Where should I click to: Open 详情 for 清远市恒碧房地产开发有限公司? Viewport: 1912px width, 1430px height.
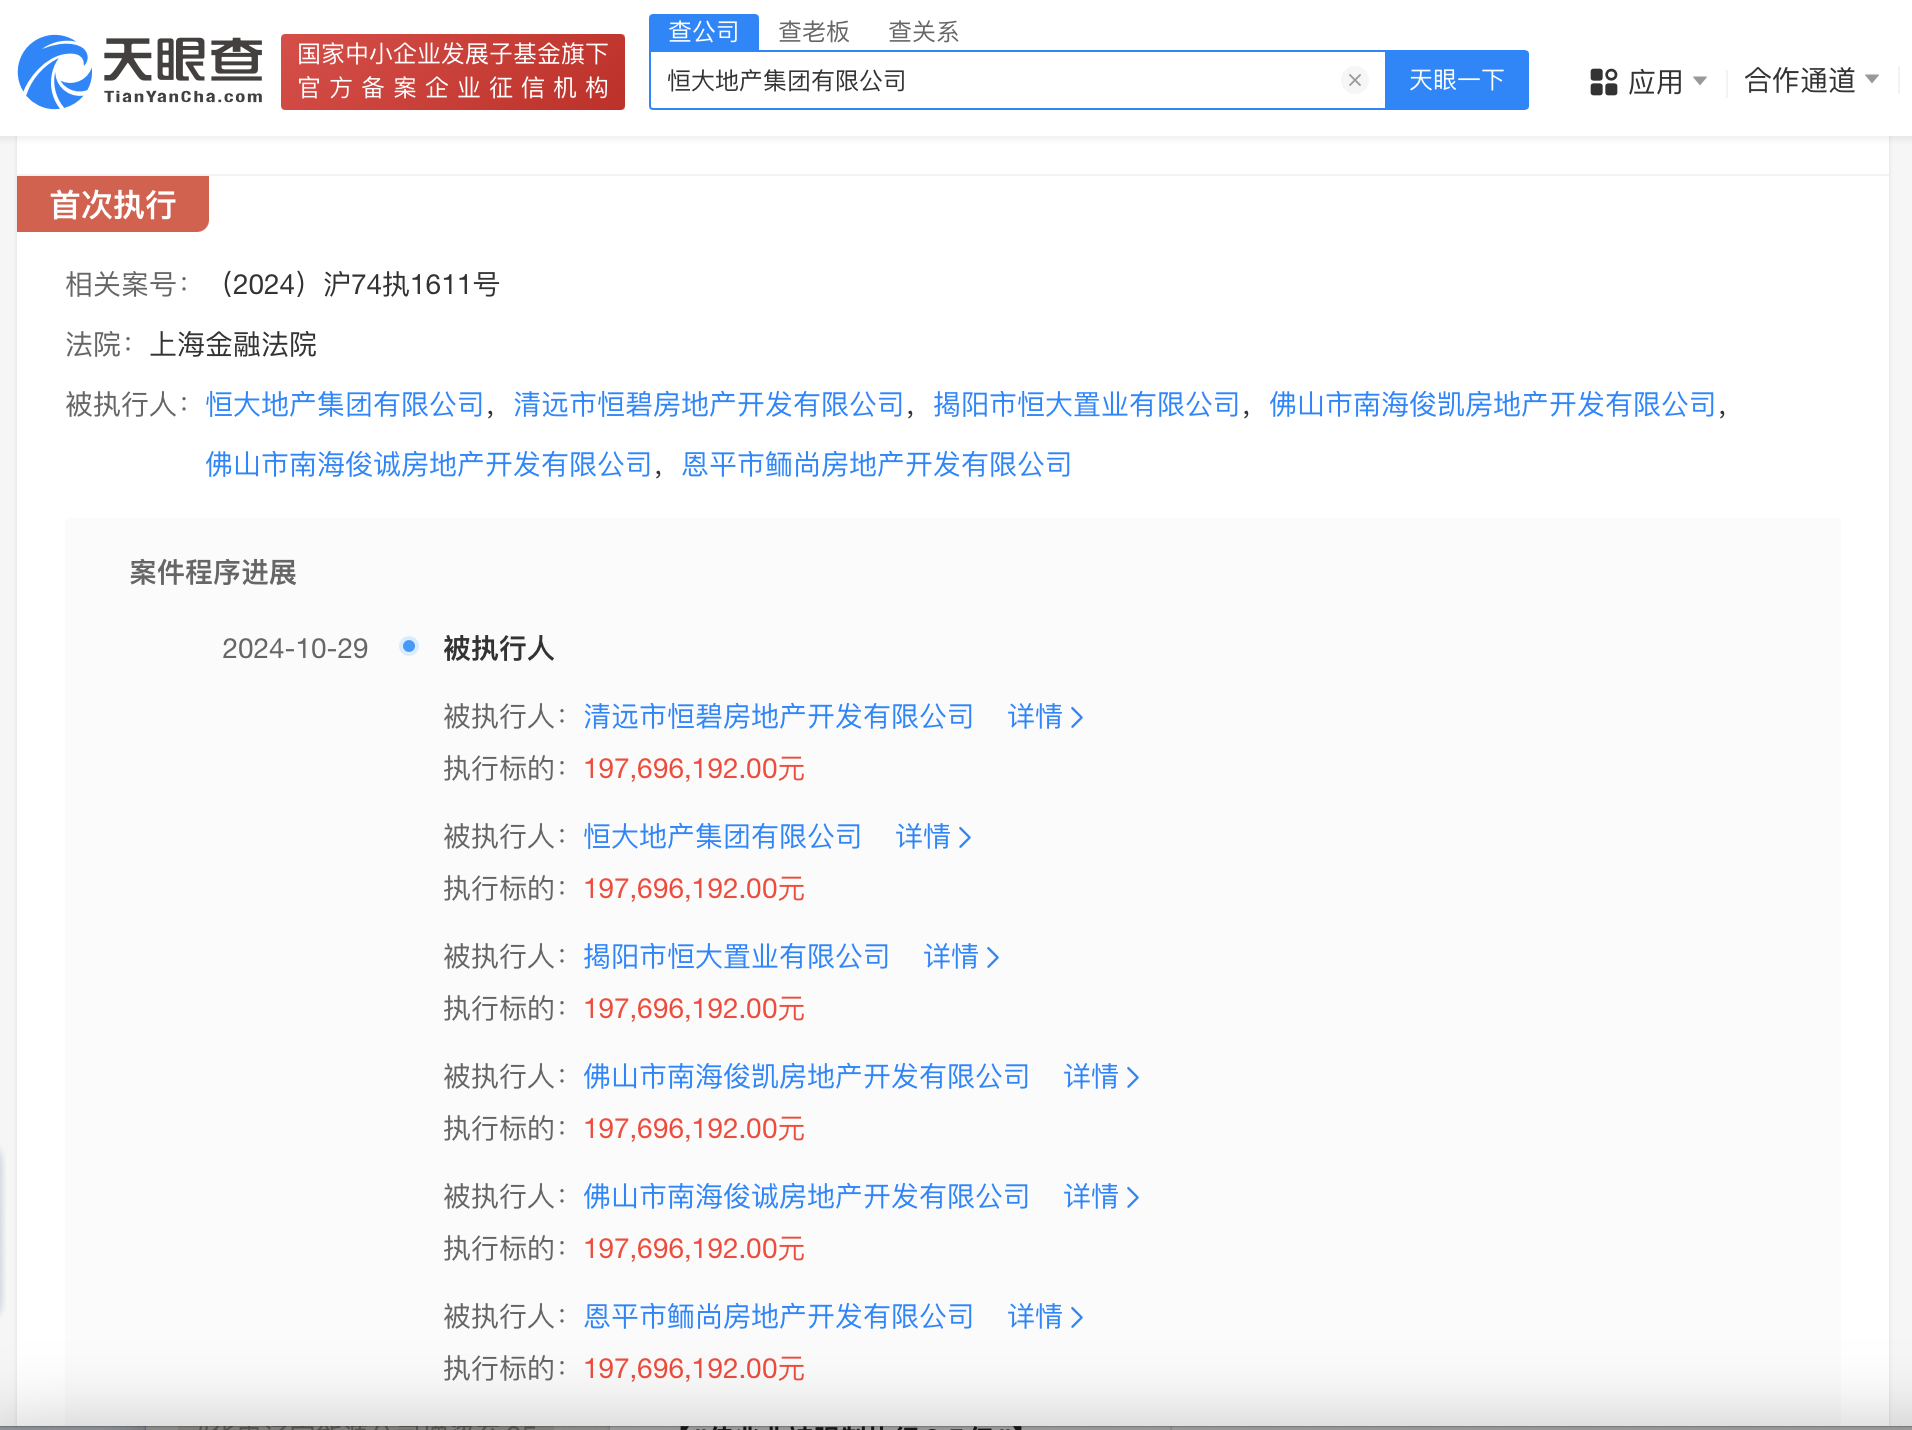tap(1045, 716)
